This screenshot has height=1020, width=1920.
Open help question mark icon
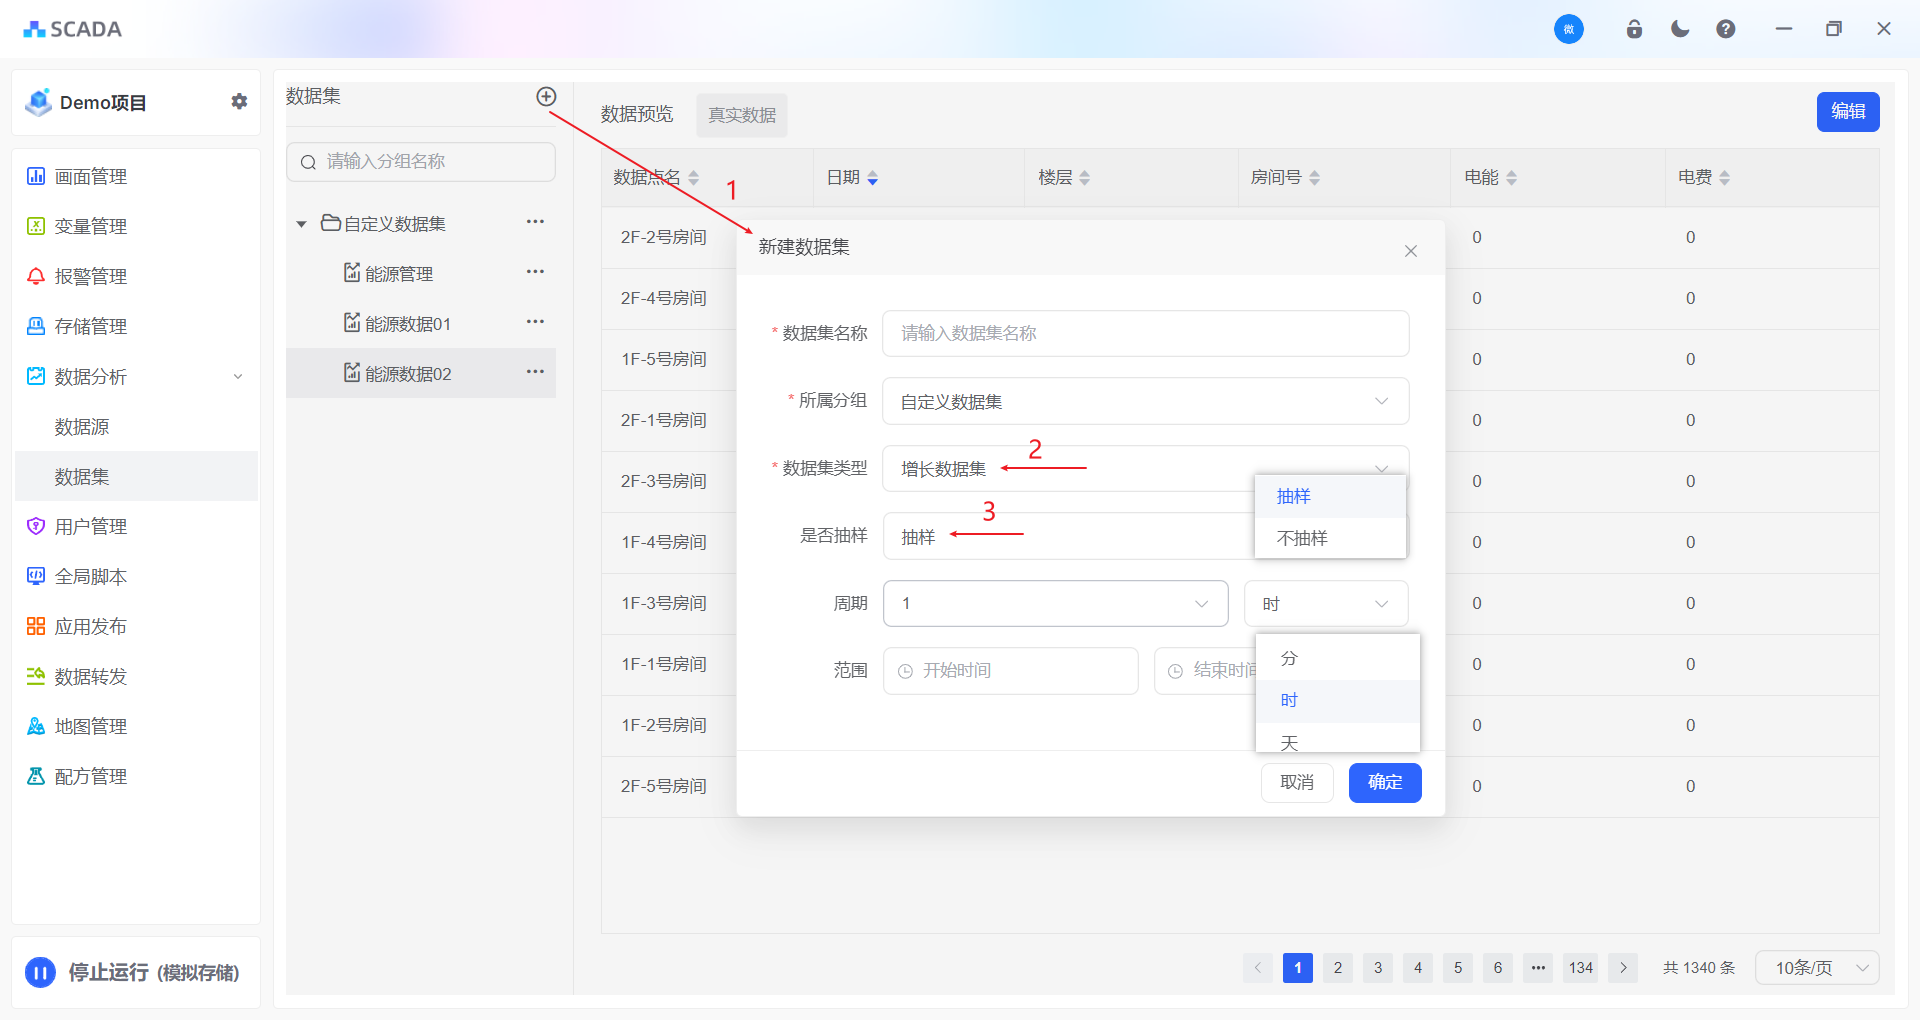pyautogui.click(x=1726, y=29)
